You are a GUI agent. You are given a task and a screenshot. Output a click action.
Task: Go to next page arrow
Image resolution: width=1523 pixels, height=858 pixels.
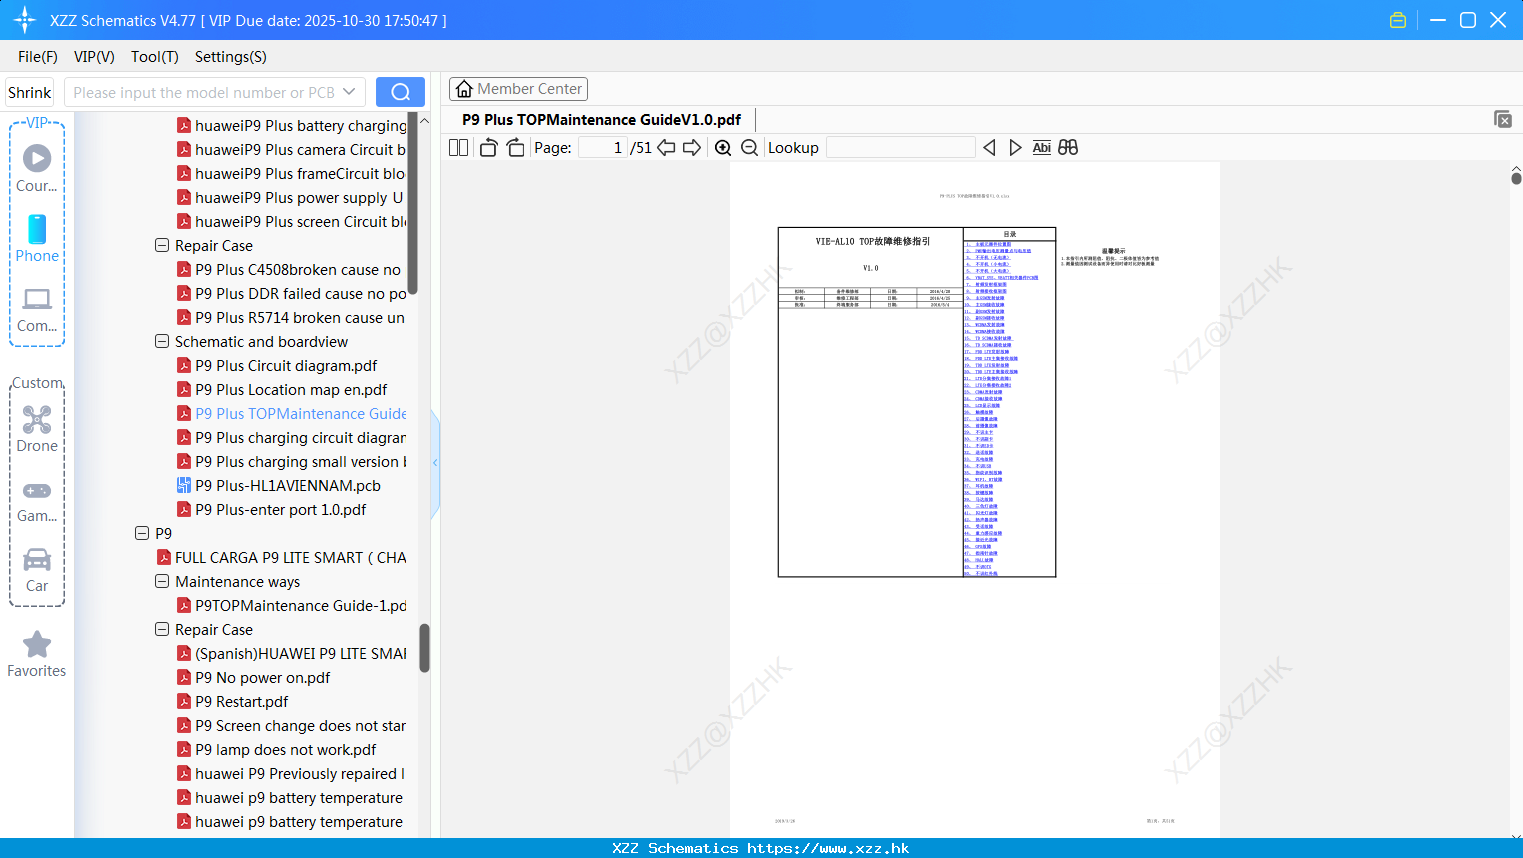[692, 147]
